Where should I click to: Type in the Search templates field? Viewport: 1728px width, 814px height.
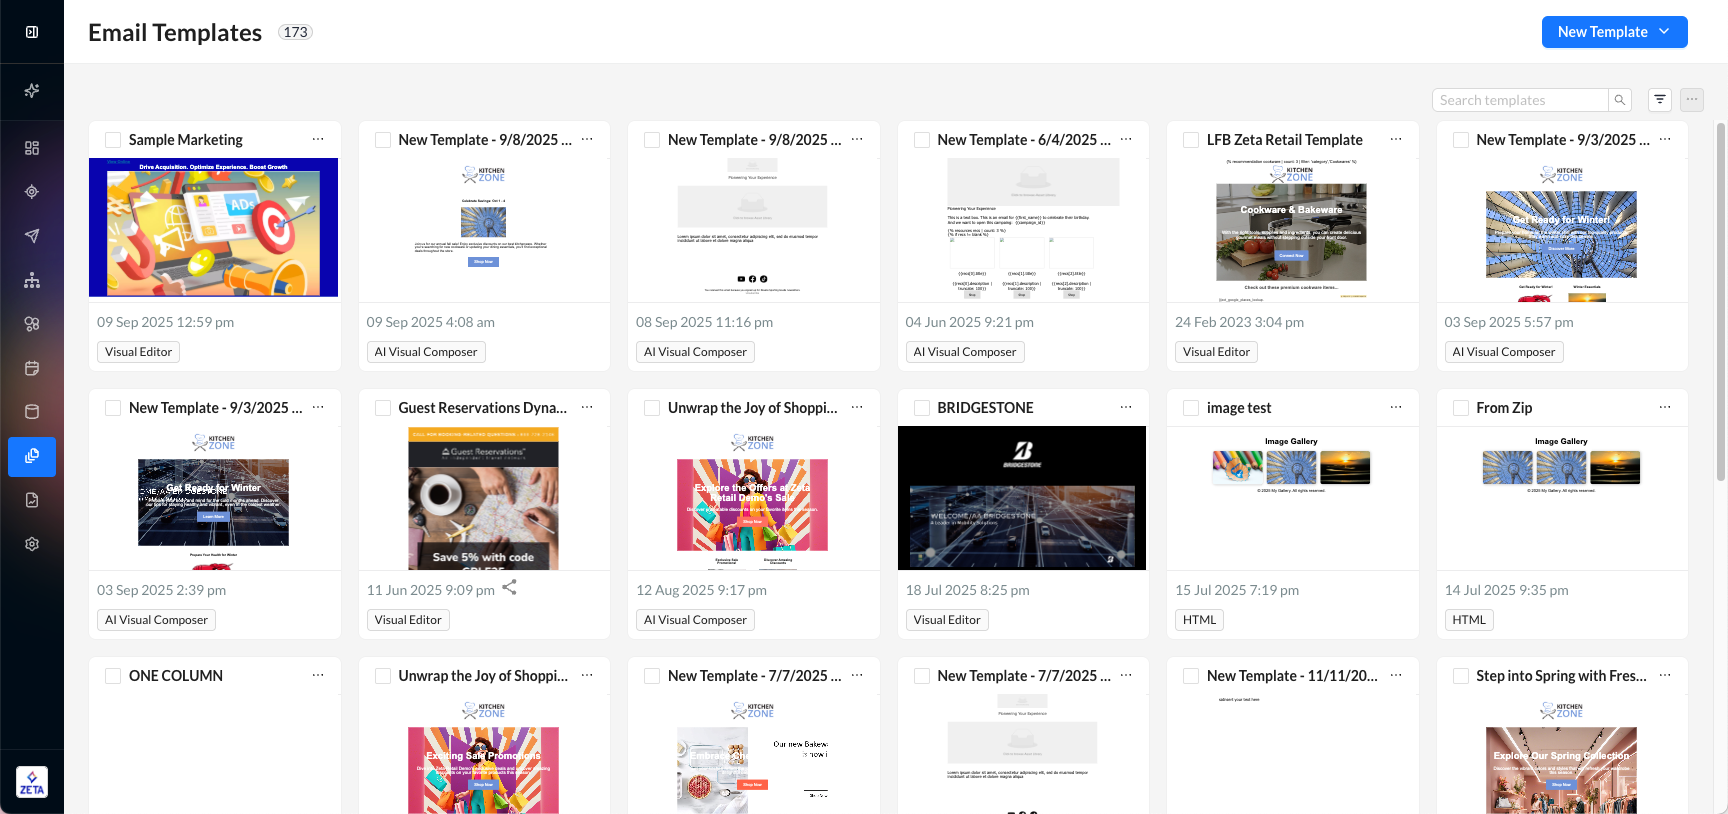click(1520, 100)
